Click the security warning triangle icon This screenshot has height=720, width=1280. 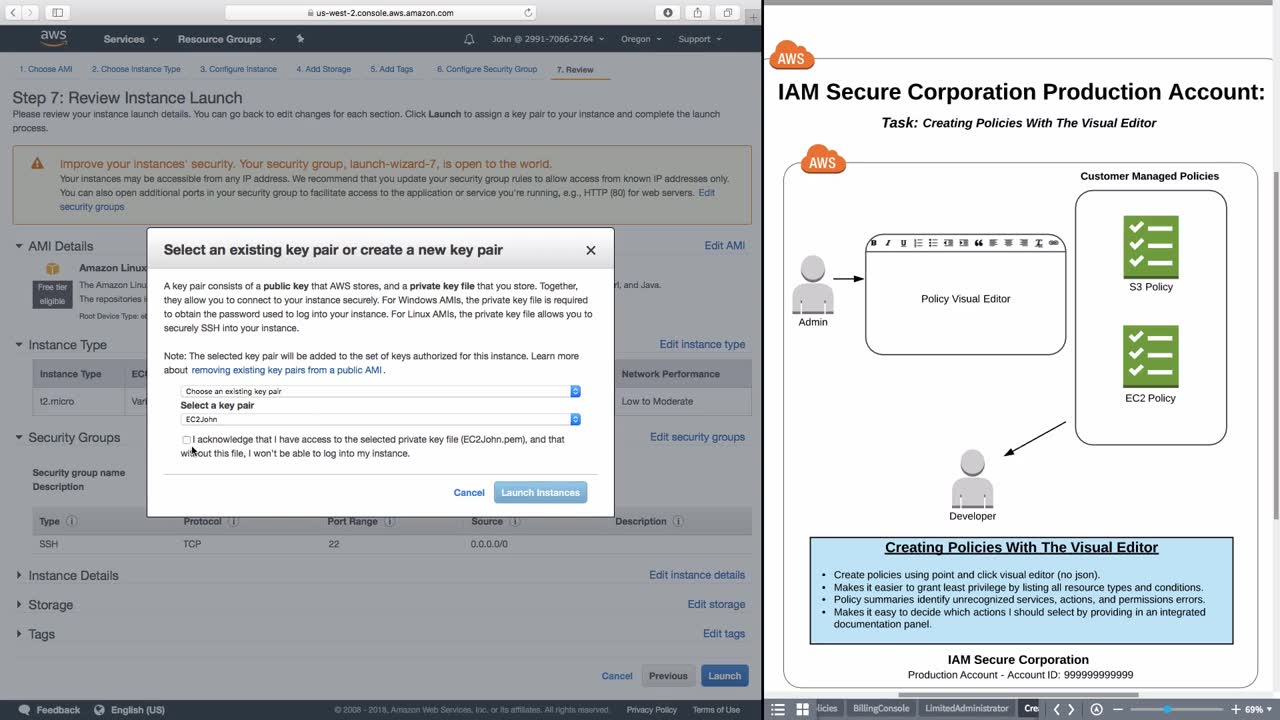point(37,163)
